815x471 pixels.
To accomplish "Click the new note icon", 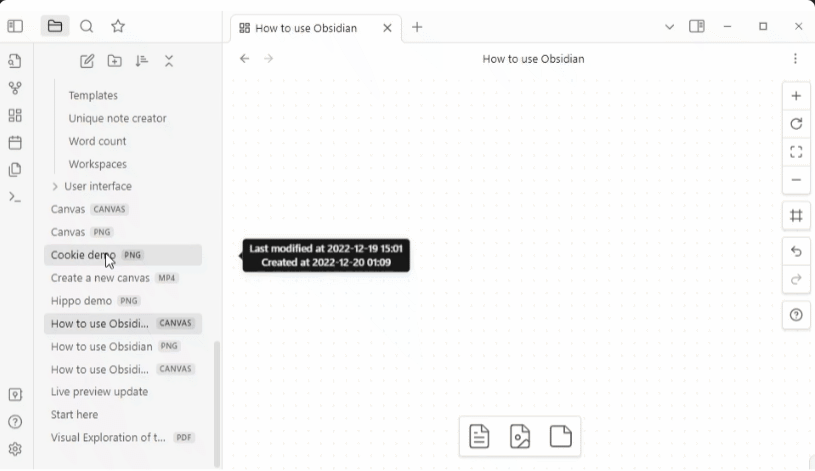I will click(87, 61).
